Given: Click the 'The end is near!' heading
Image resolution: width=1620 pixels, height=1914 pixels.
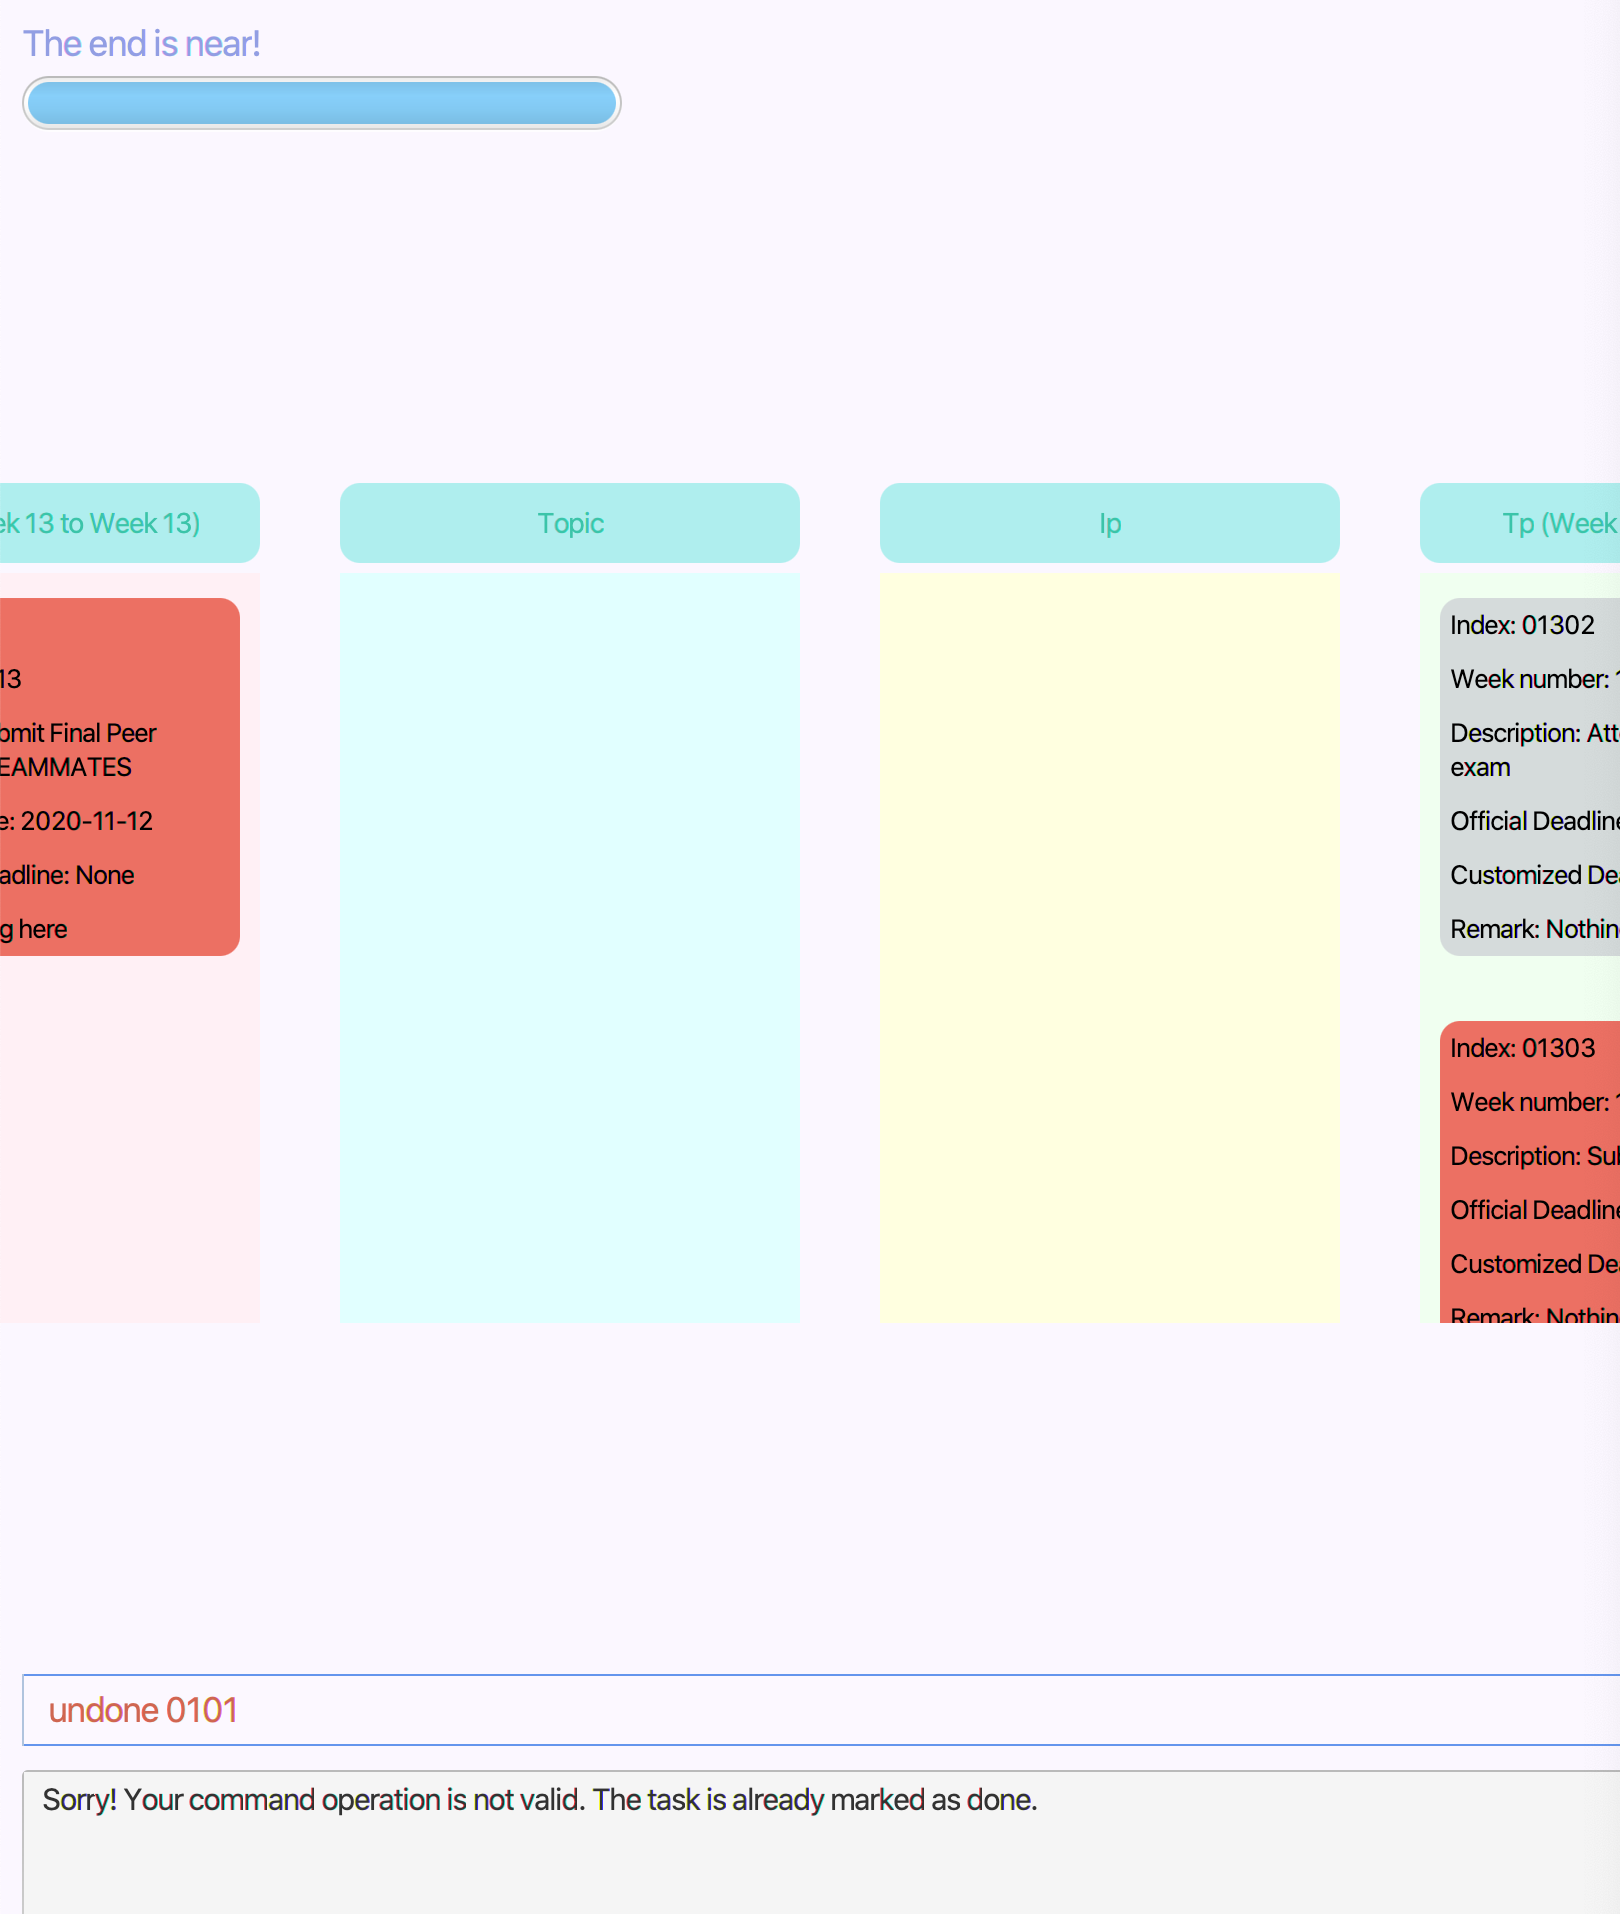Looking at the screenshot, I should pyautogui.click(x=142, y=44).
